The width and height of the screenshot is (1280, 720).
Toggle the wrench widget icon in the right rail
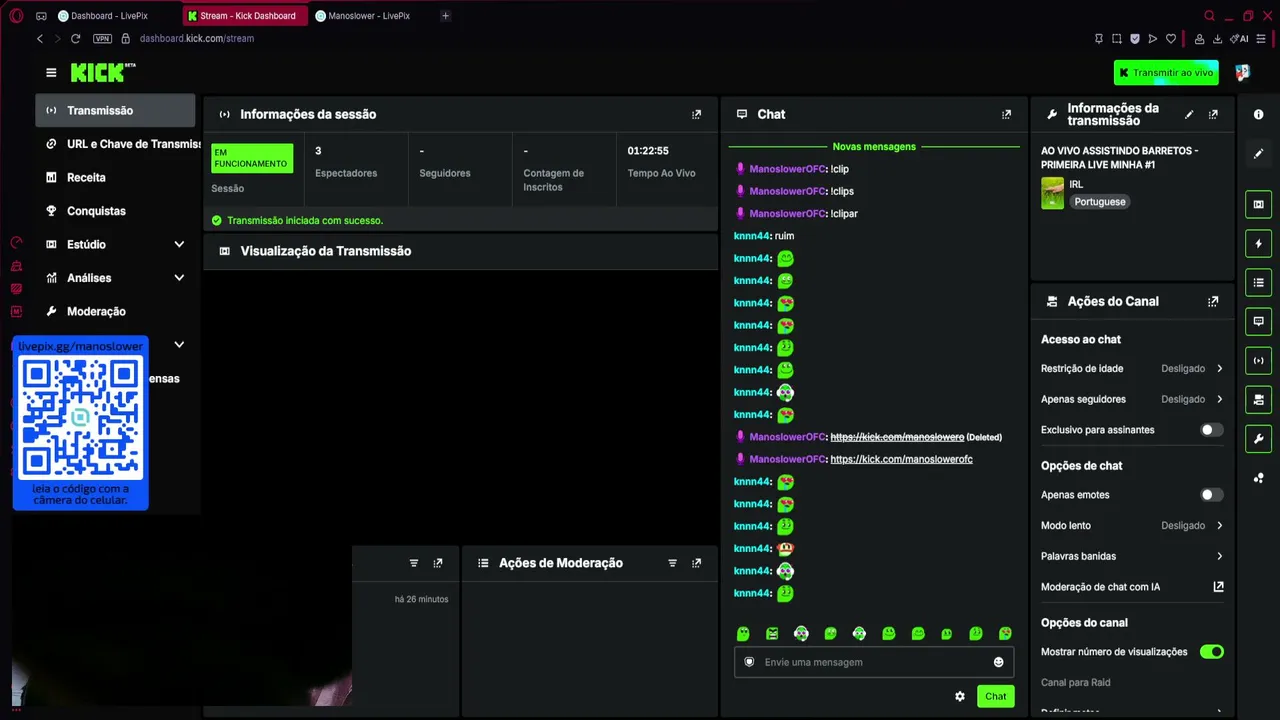(x=1259, y=439)
